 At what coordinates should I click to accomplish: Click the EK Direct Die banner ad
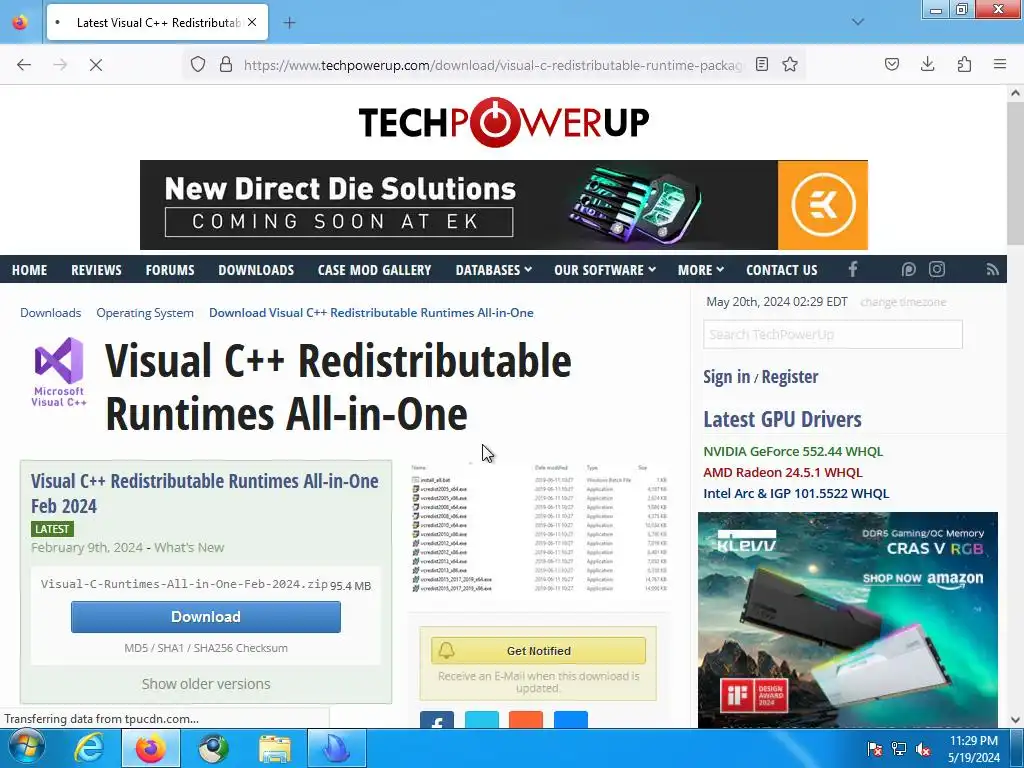coord(504,205)
